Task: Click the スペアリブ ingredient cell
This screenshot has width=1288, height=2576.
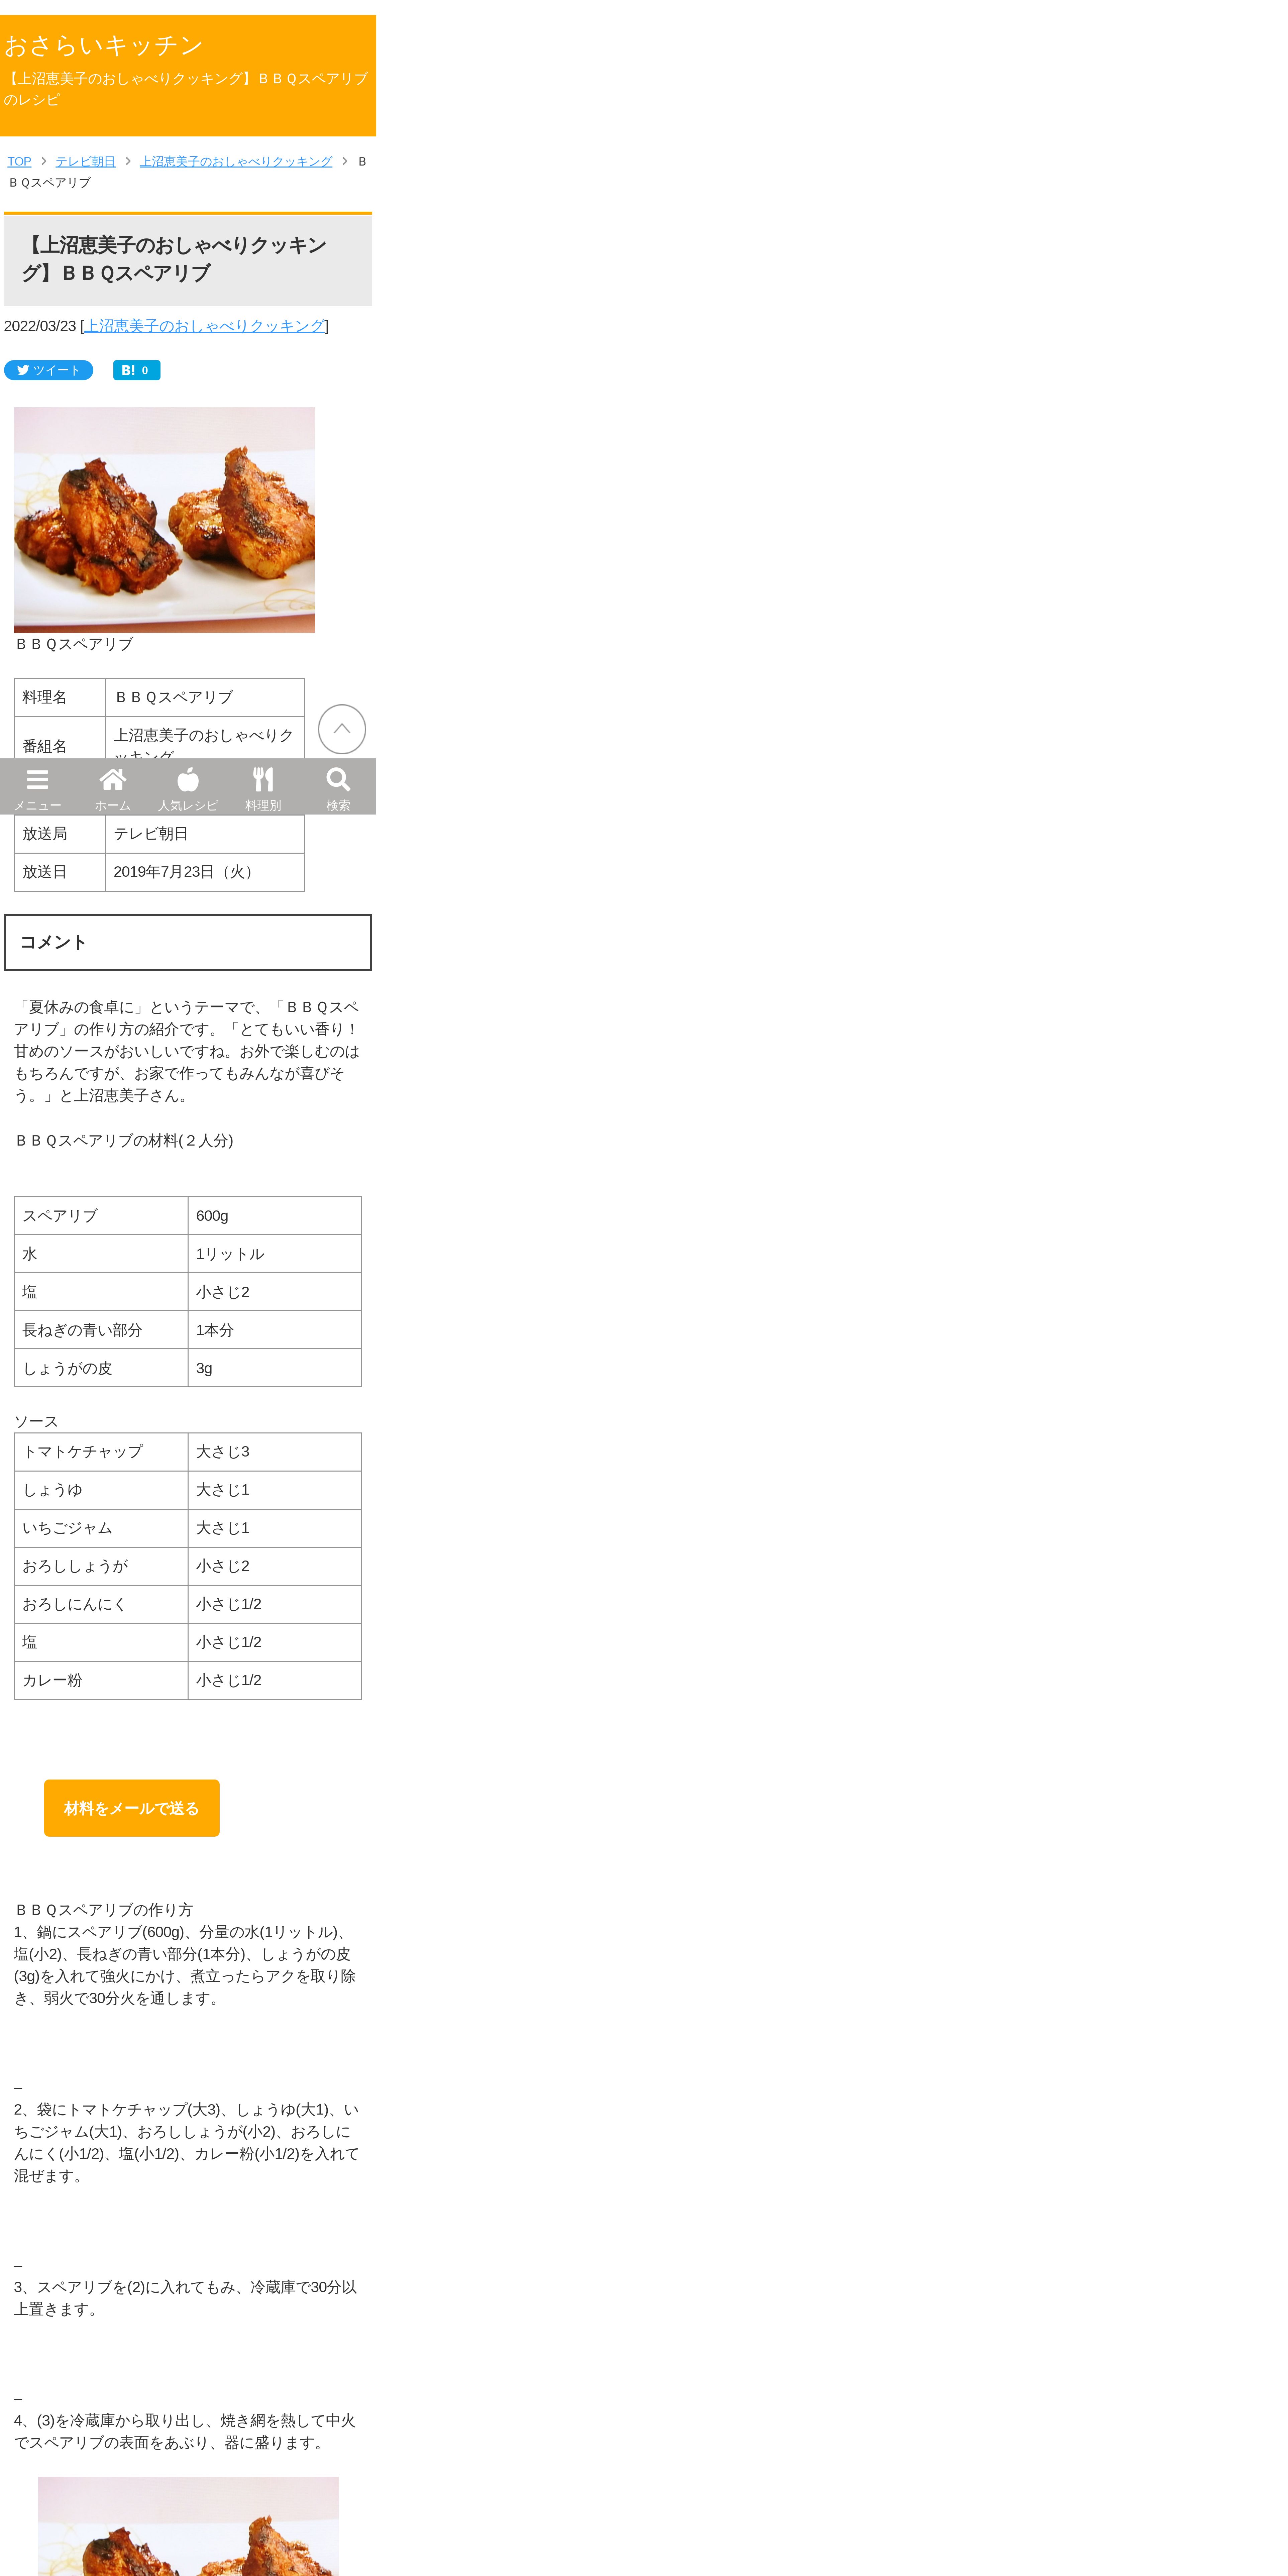Action: (101, 1215)
